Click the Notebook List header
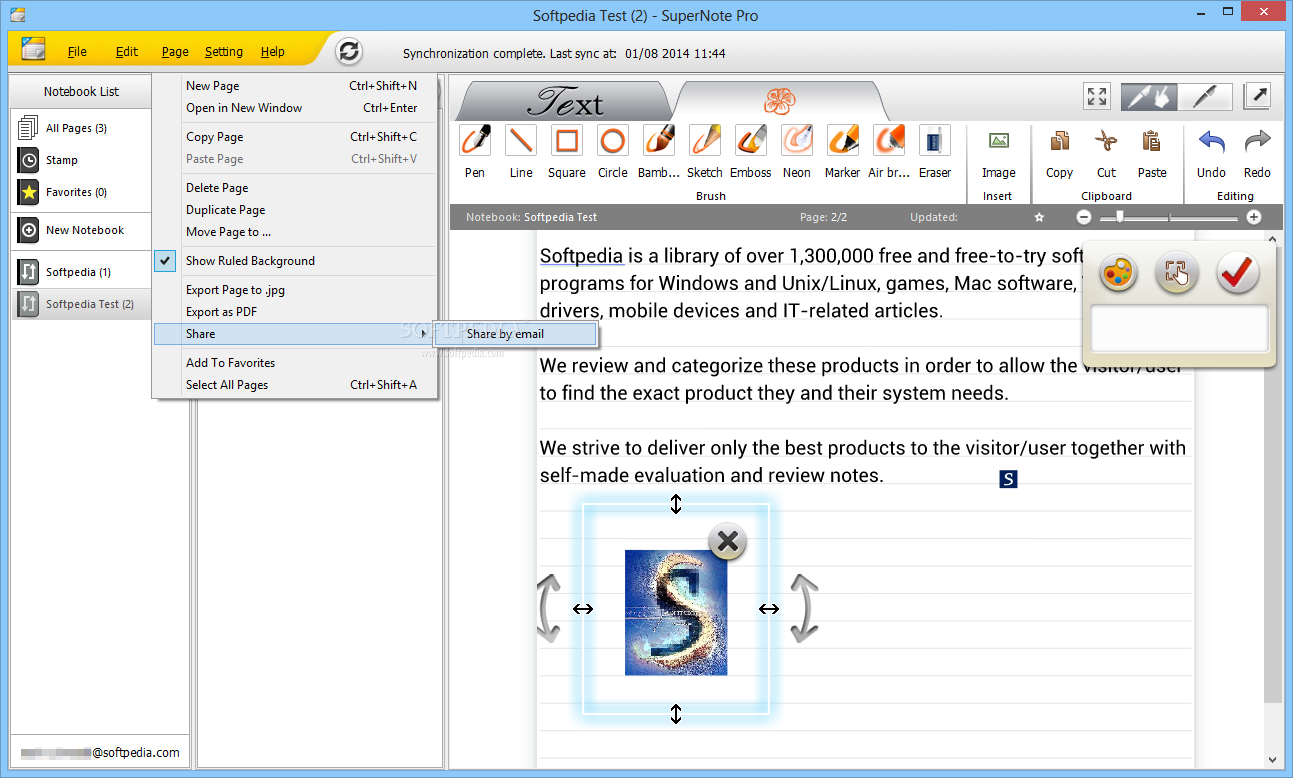The height and width of the screenshot is (778, 1293). coord(81,91)
